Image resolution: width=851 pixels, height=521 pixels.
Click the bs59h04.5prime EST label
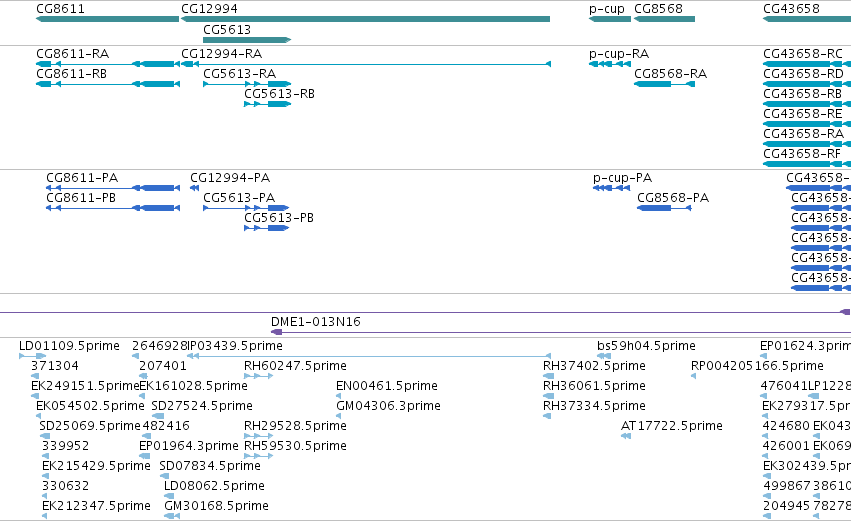646,346
